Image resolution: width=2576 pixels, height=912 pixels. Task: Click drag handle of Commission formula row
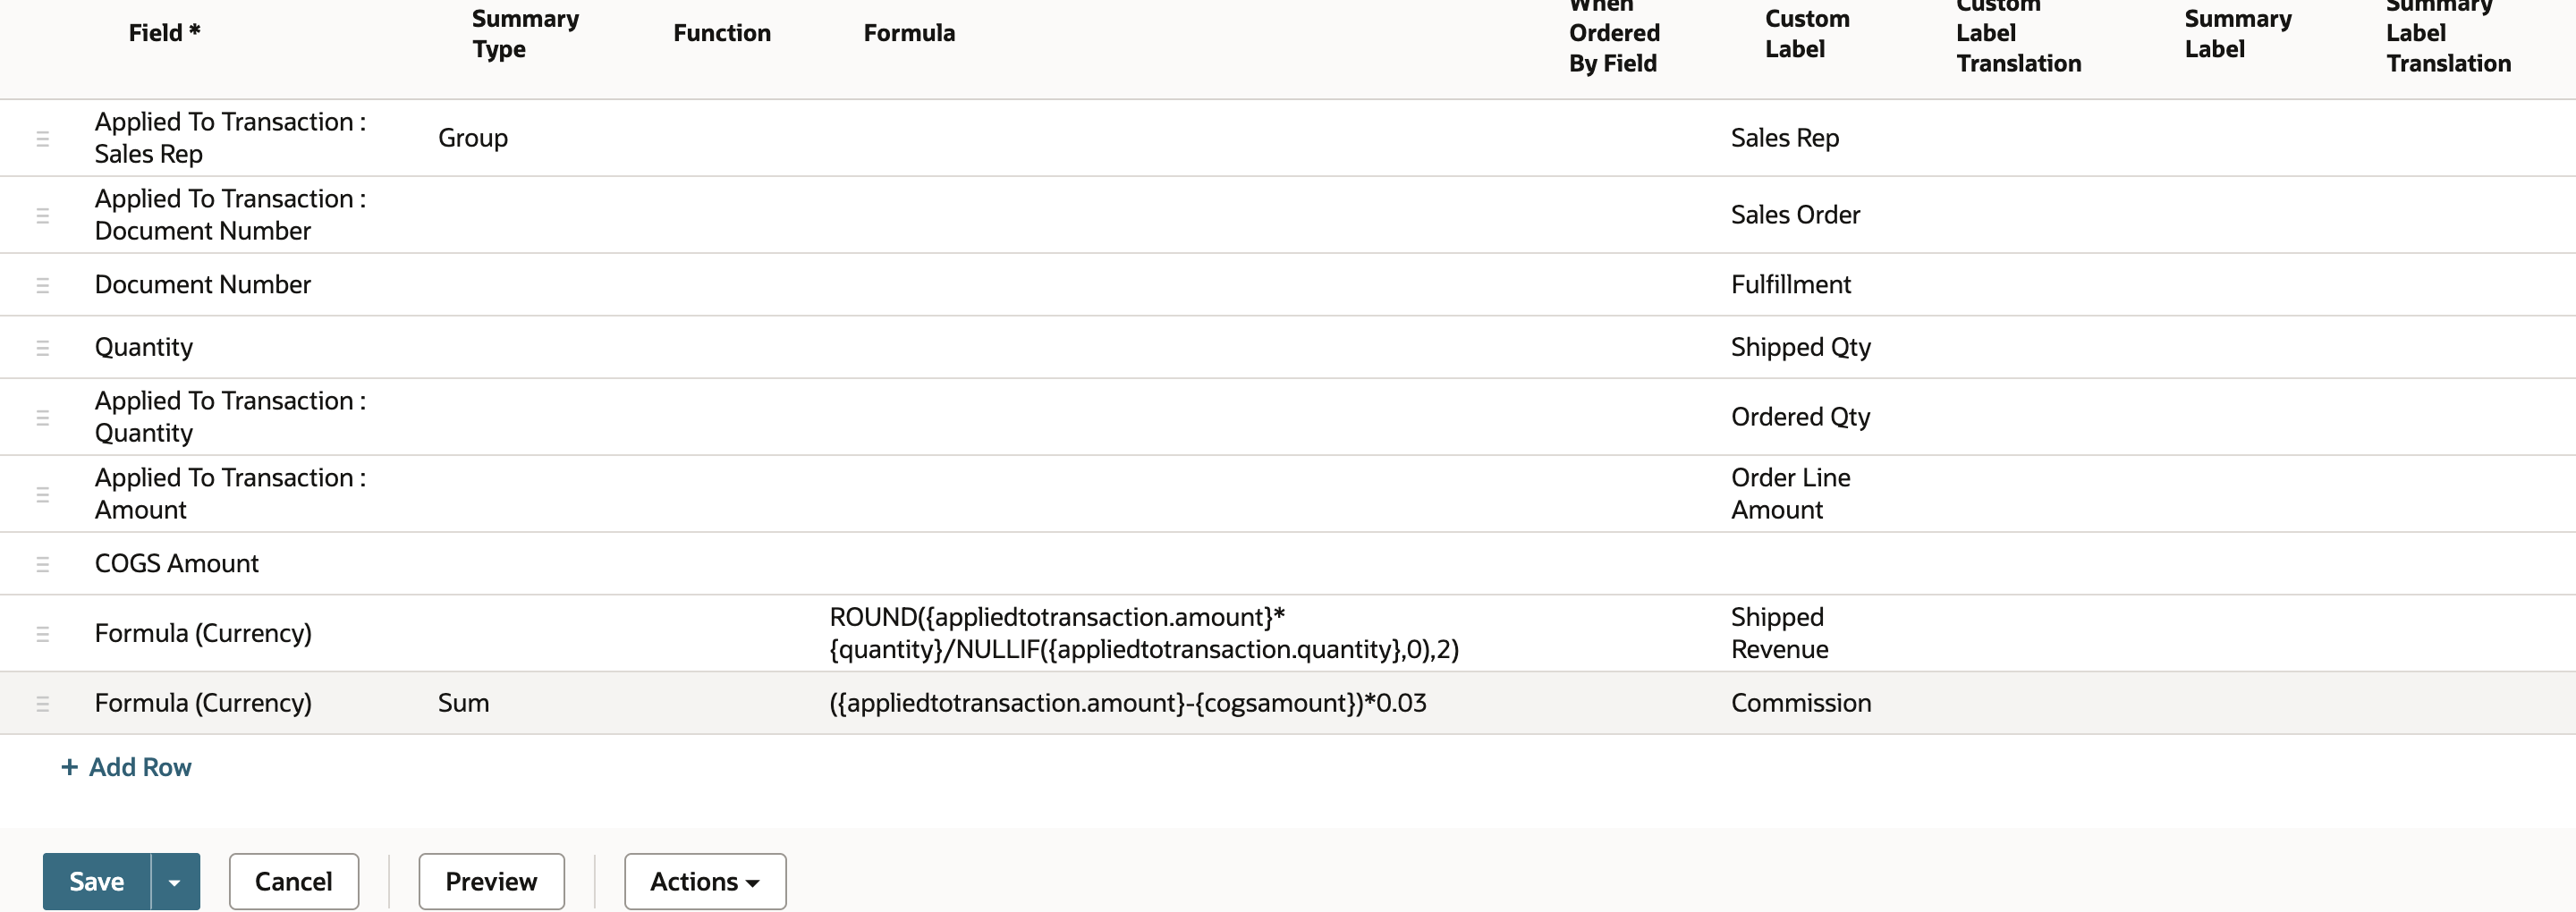coord(42,704)
